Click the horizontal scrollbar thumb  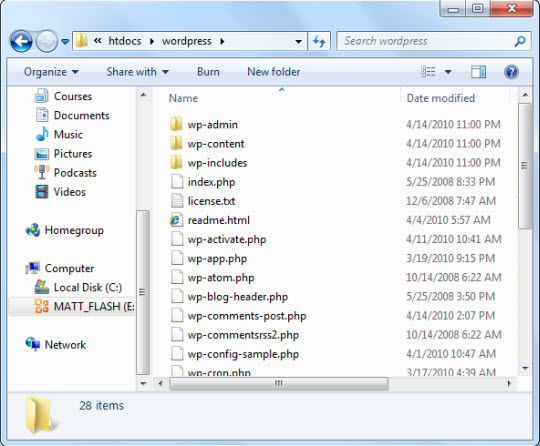(x=279, y=383)
